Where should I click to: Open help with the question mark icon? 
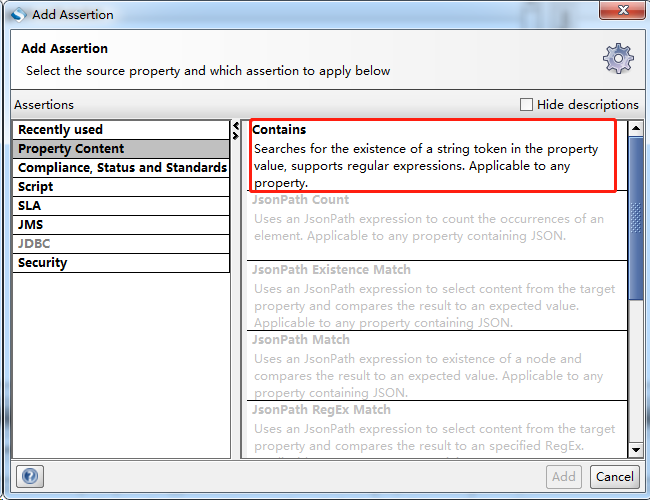30,476
